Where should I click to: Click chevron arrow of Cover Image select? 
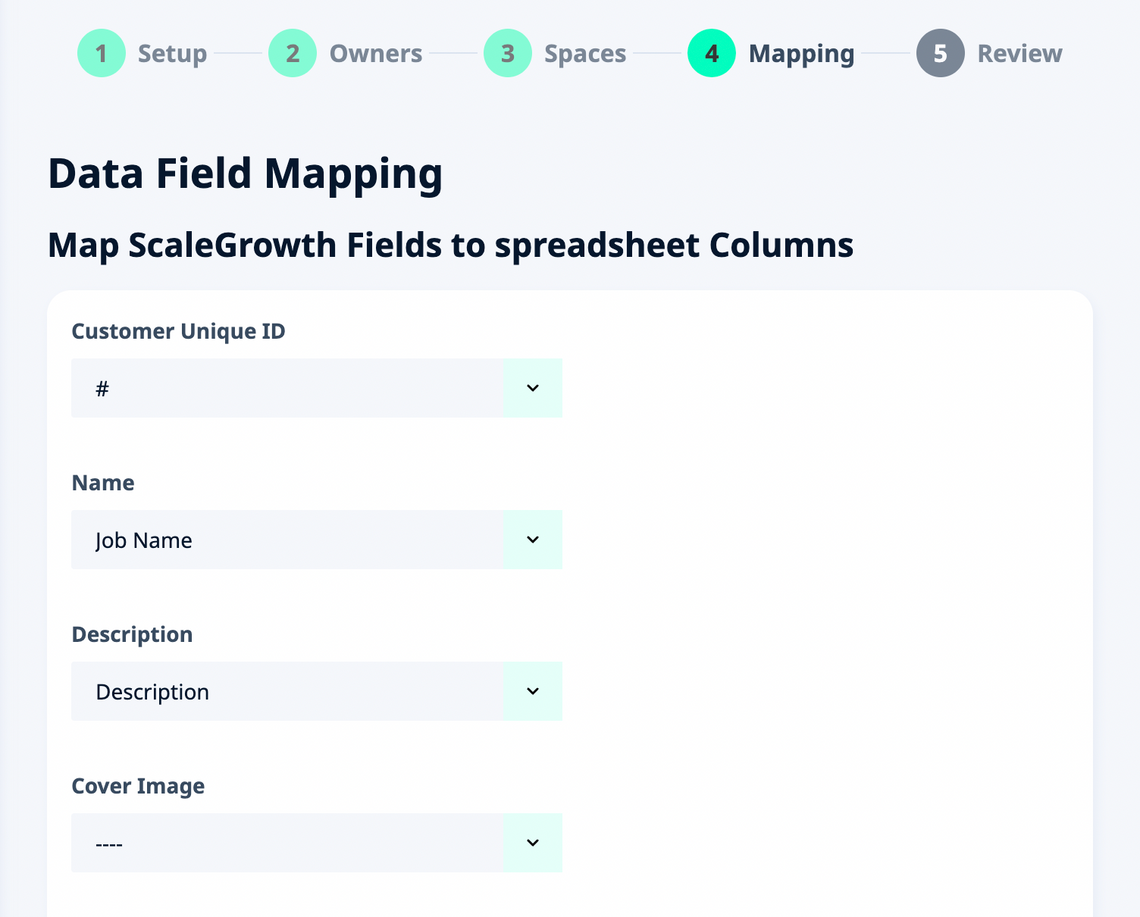(533, 843)
